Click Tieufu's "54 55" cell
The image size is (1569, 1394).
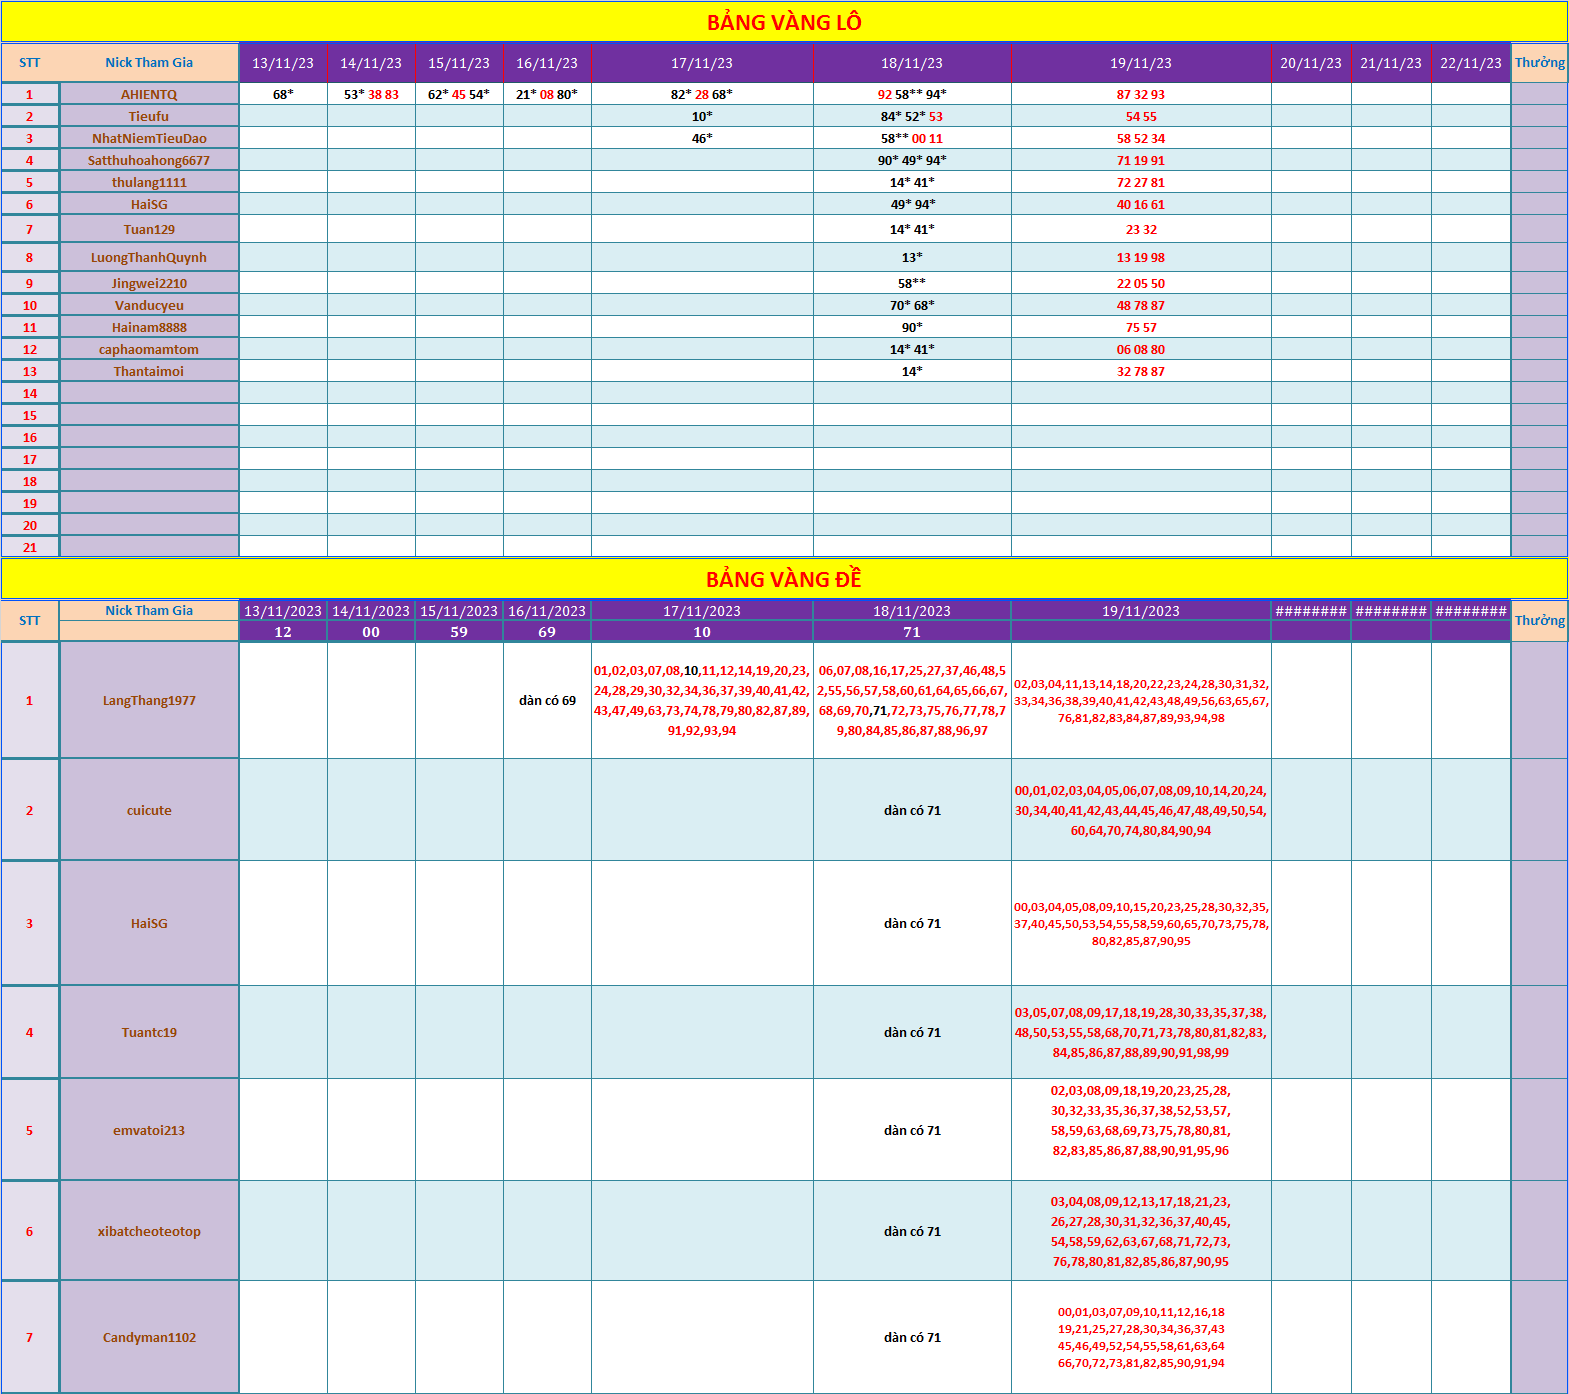[x=1140, y=116]
